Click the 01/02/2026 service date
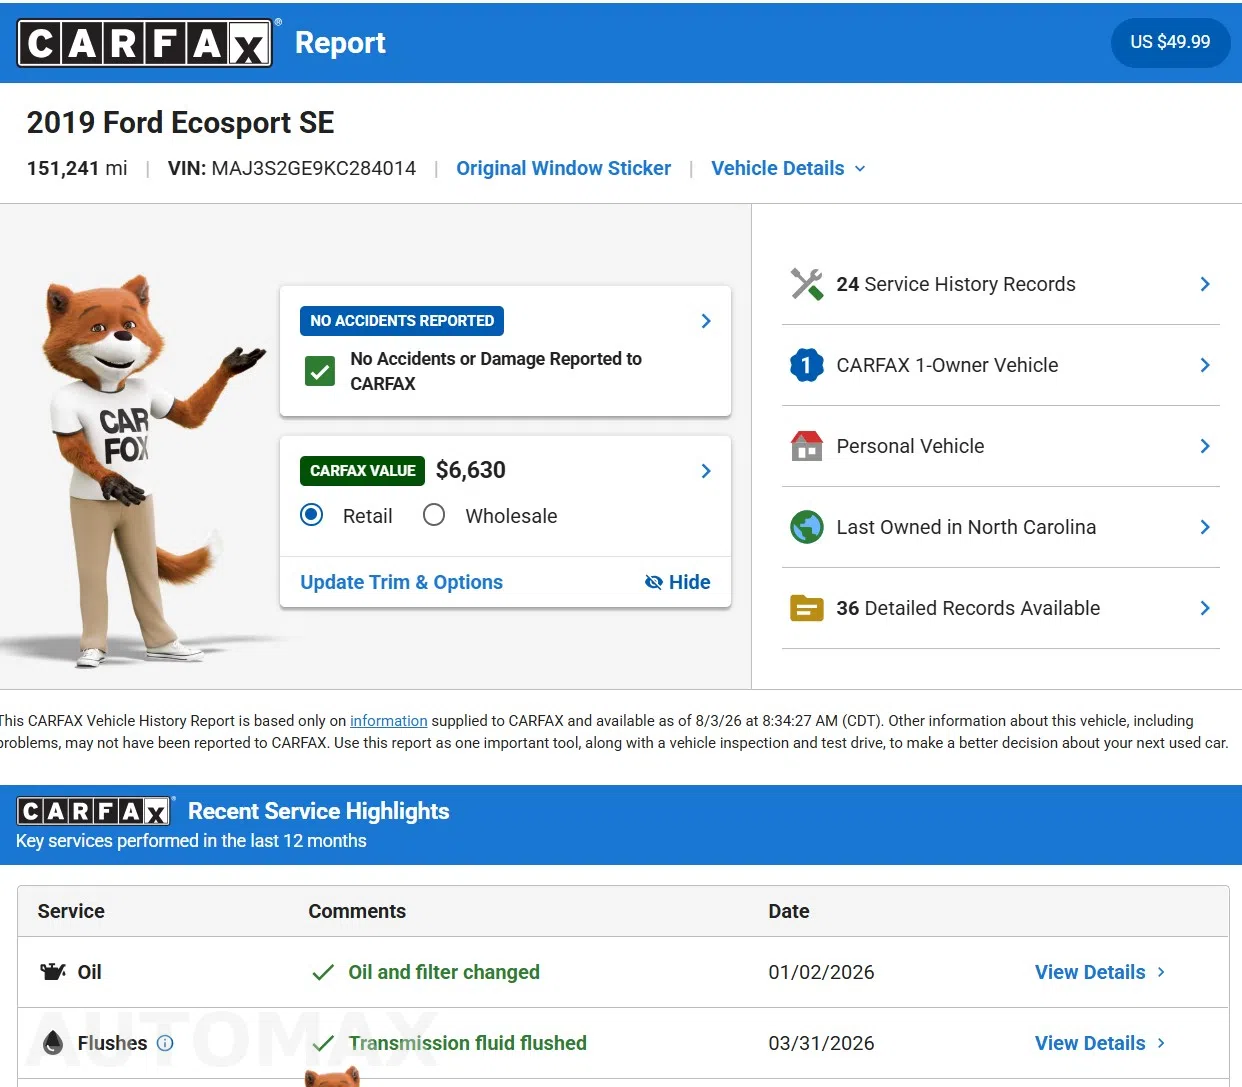 (x=821, y=972)
